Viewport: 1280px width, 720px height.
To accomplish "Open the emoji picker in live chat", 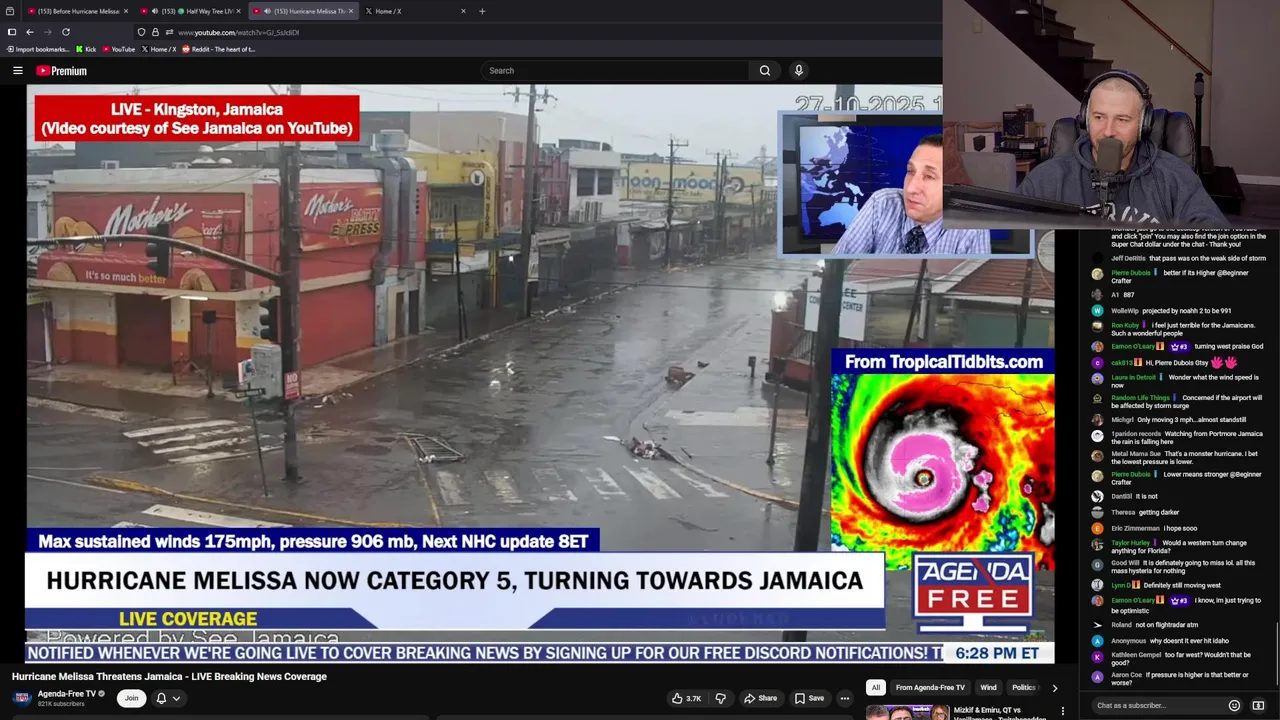I will [1234, 706].
